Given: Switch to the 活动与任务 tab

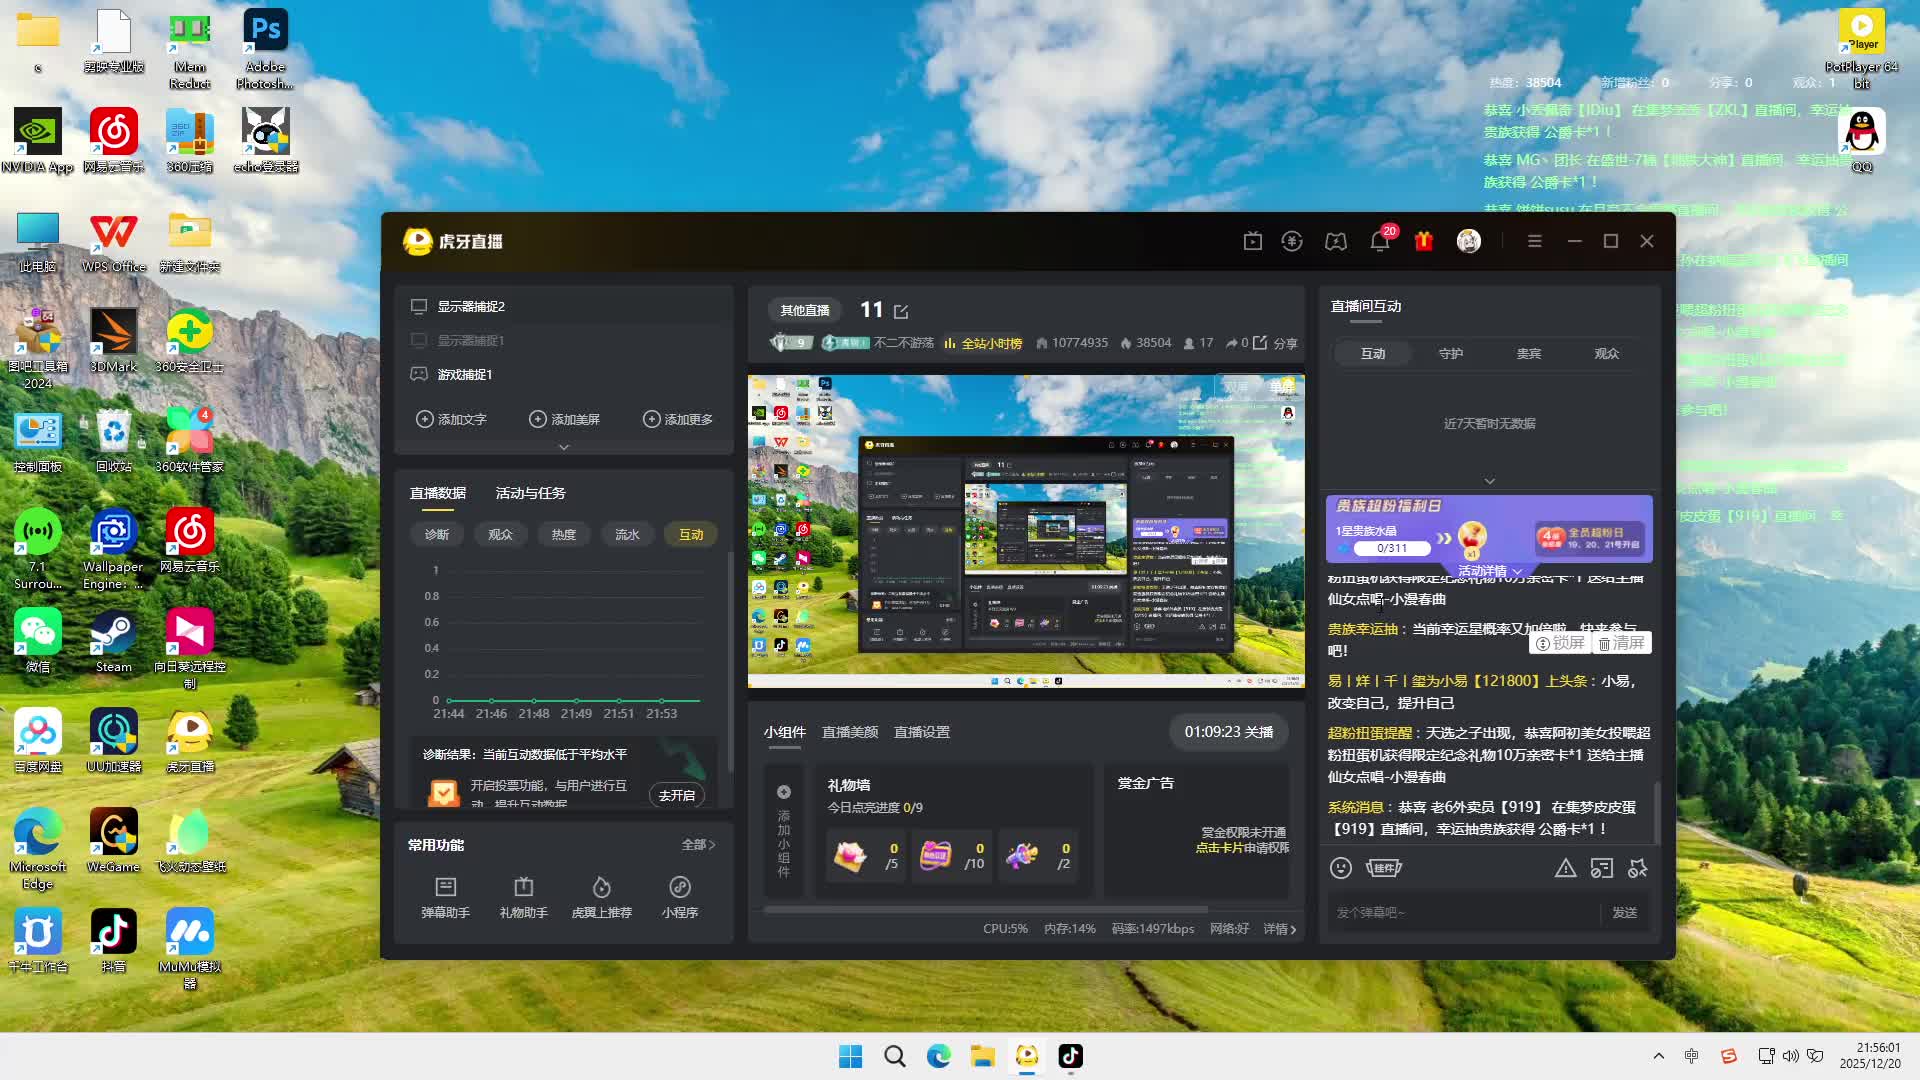Looking at the screenshot, I should point(530,493).
